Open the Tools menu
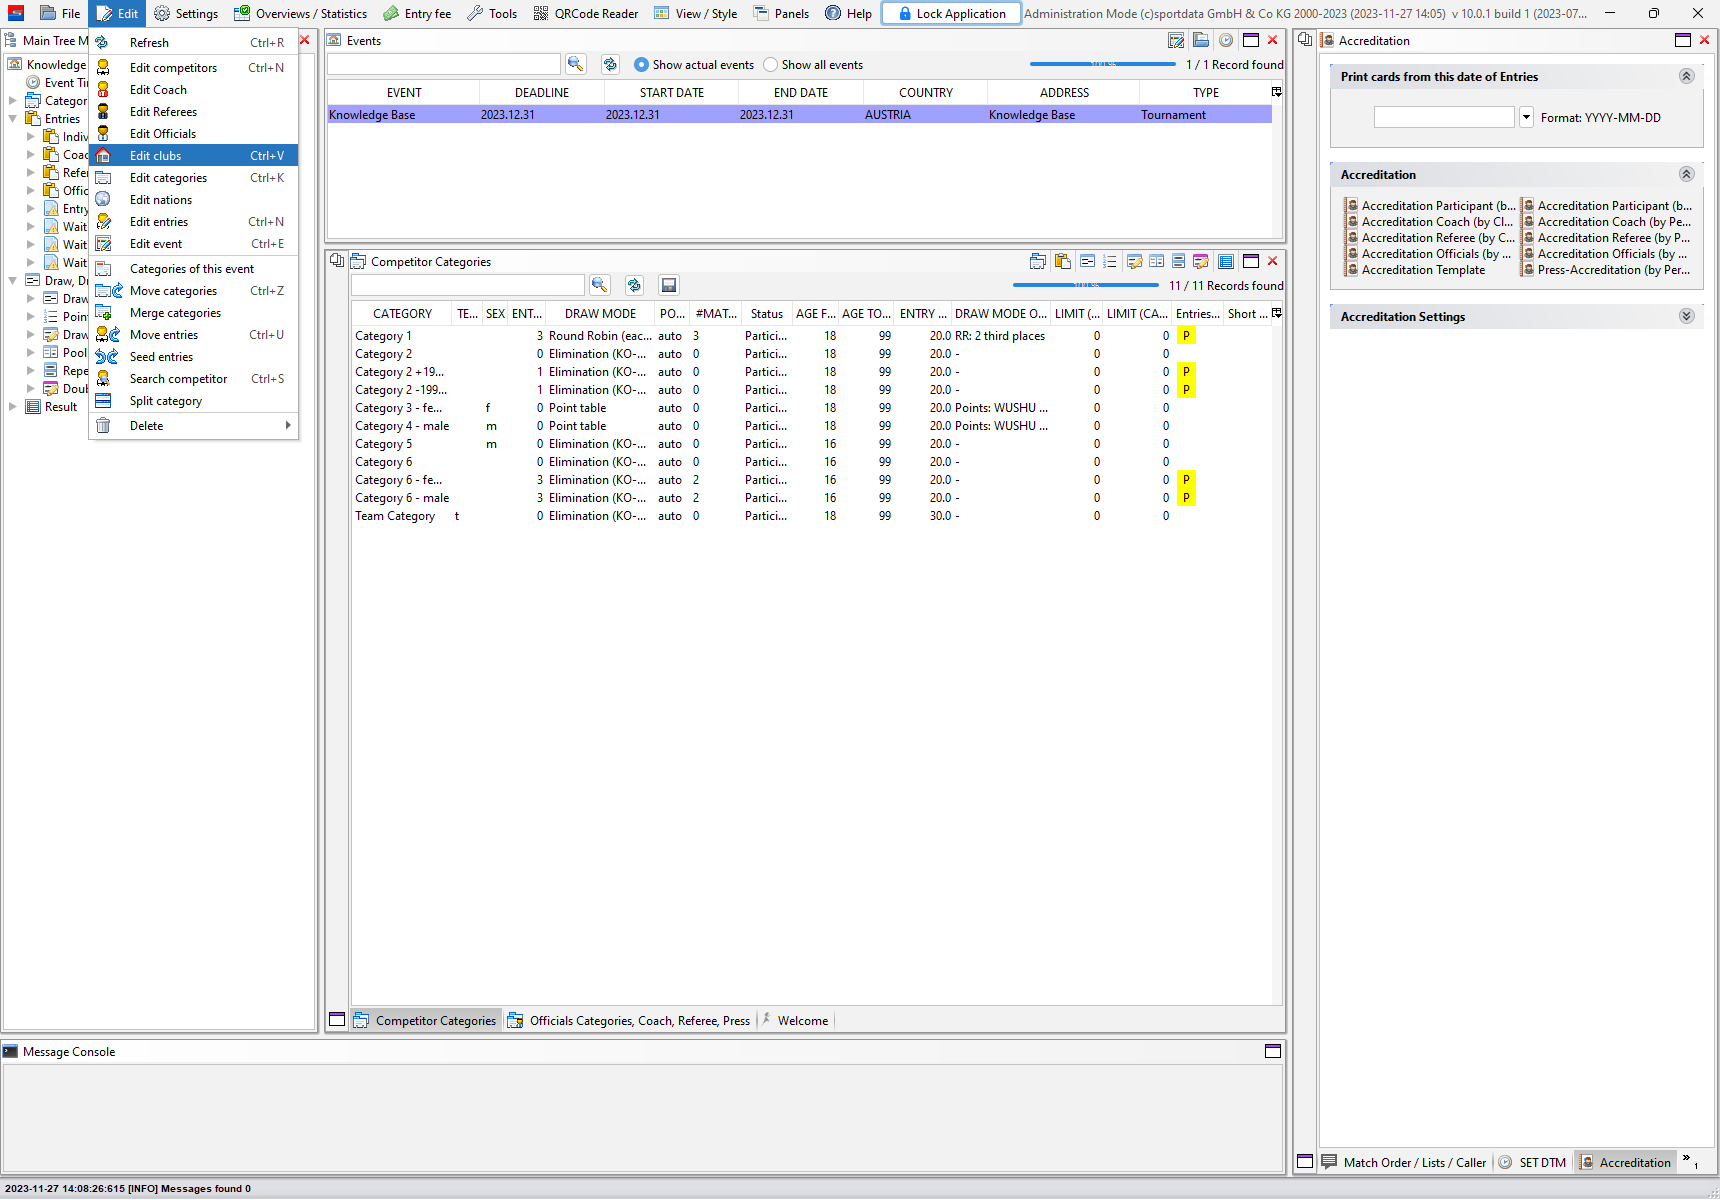 [492, 14]
